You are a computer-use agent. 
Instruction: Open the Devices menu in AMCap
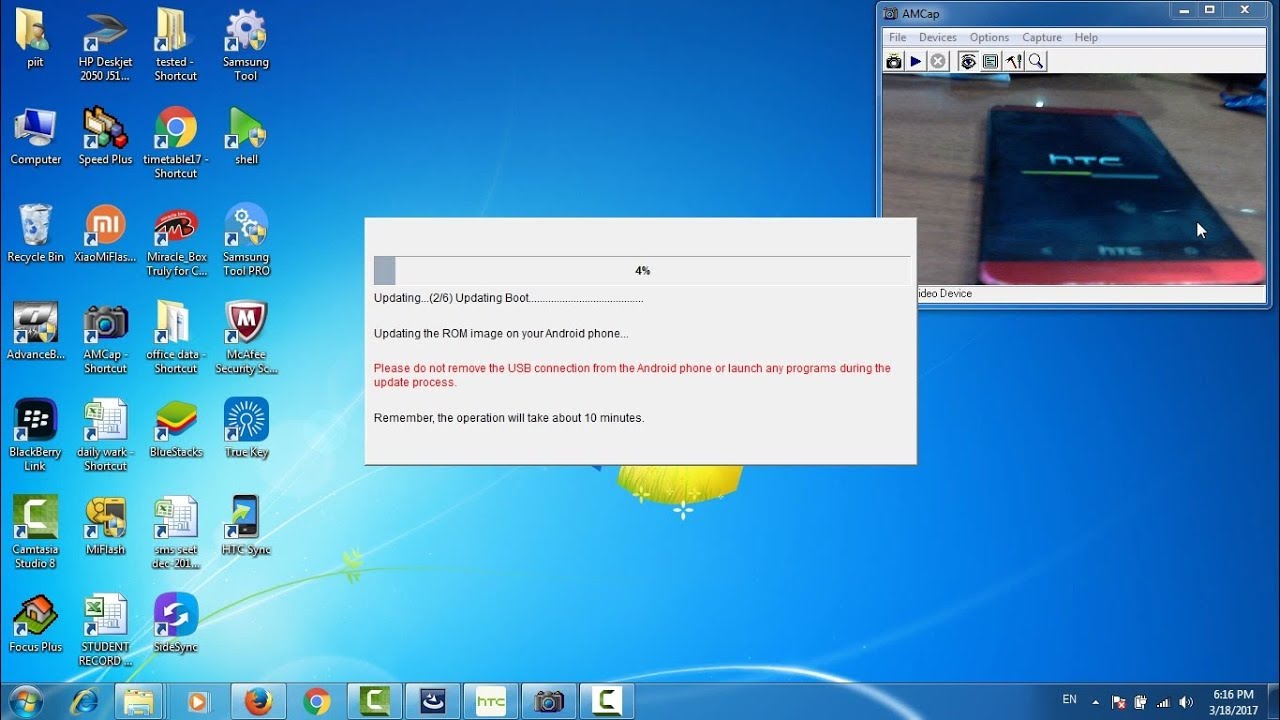(x=938, y=38)
